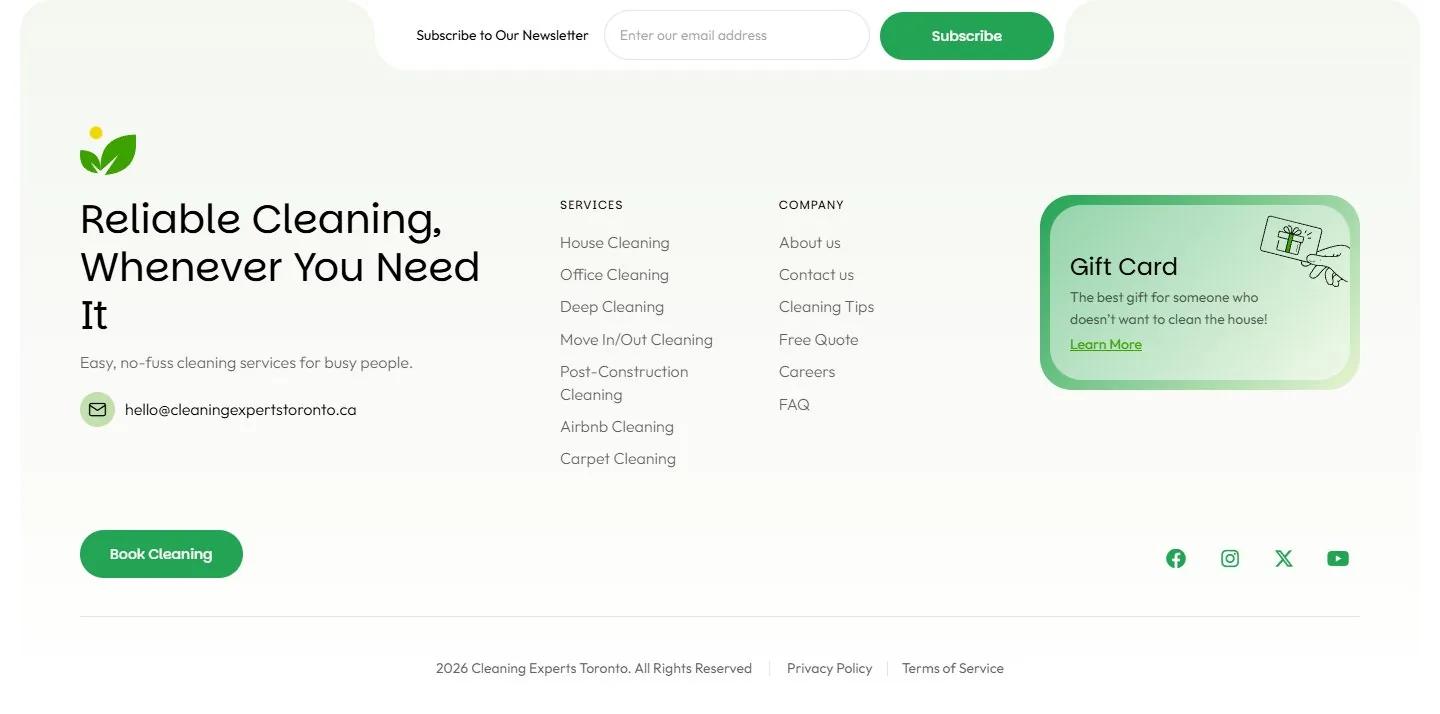Open the Facebook social icon

(x=1176, y=559)
